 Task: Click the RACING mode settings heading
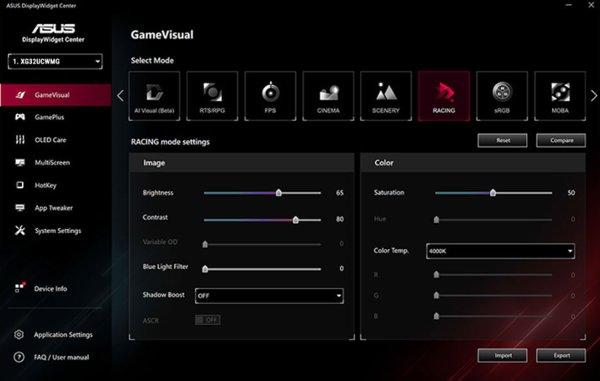click(x=170, y=142)
